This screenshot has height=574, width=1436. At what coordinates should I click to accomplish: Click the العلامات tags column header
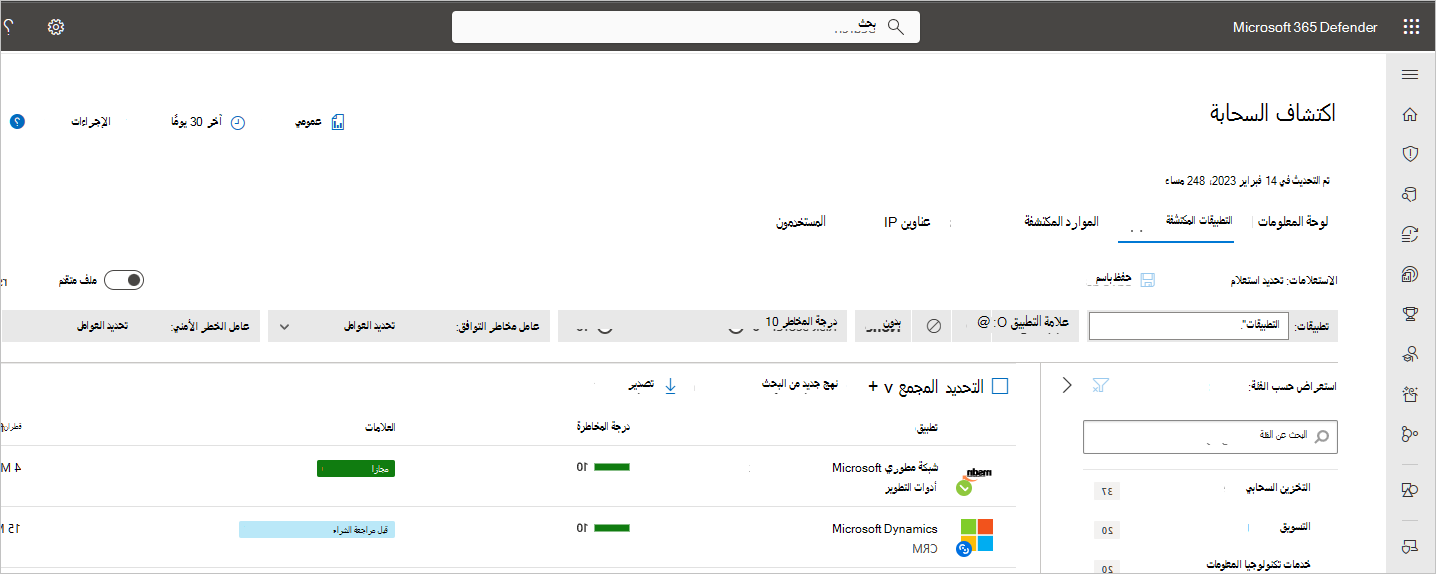pyautogui.click(x=379, y=427)
